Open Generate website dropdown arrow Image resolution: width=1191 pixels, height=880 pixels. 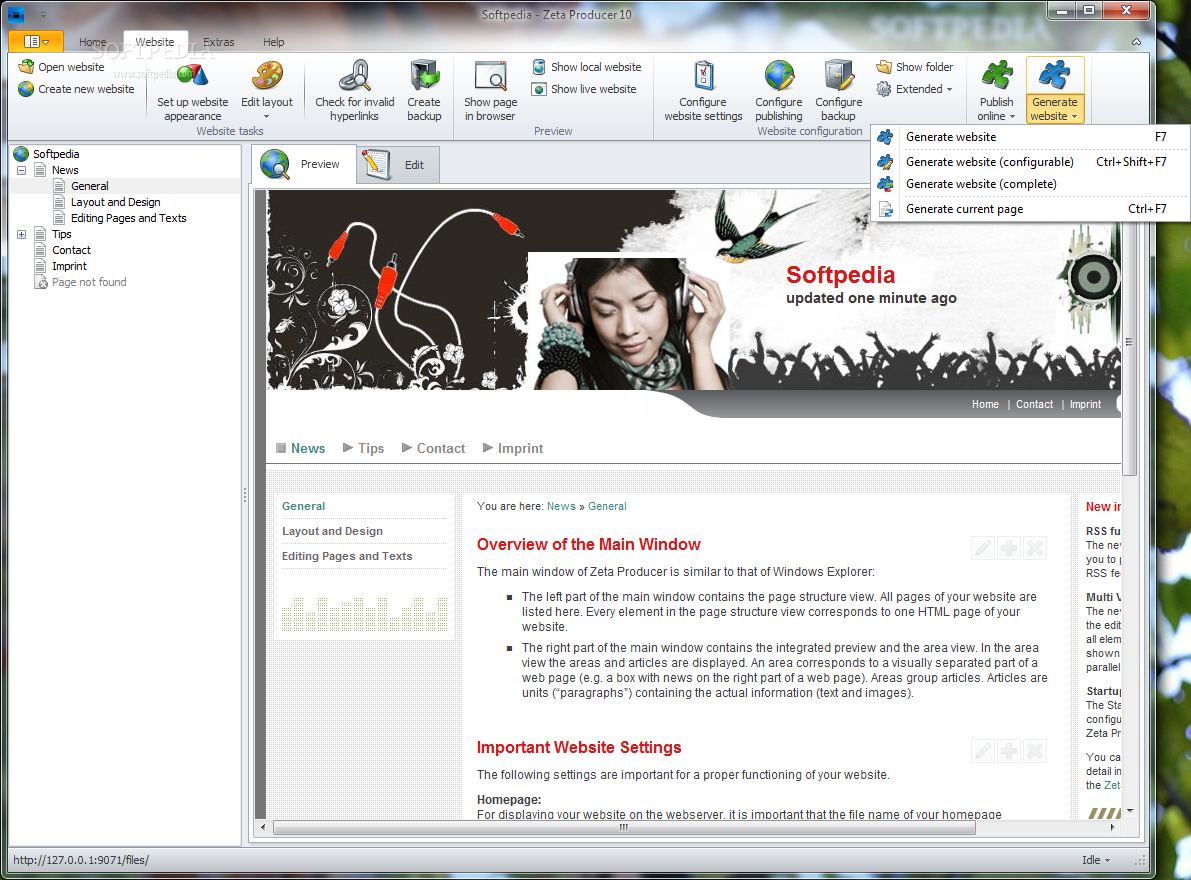pyautogui.click(x=1074, y=117)
